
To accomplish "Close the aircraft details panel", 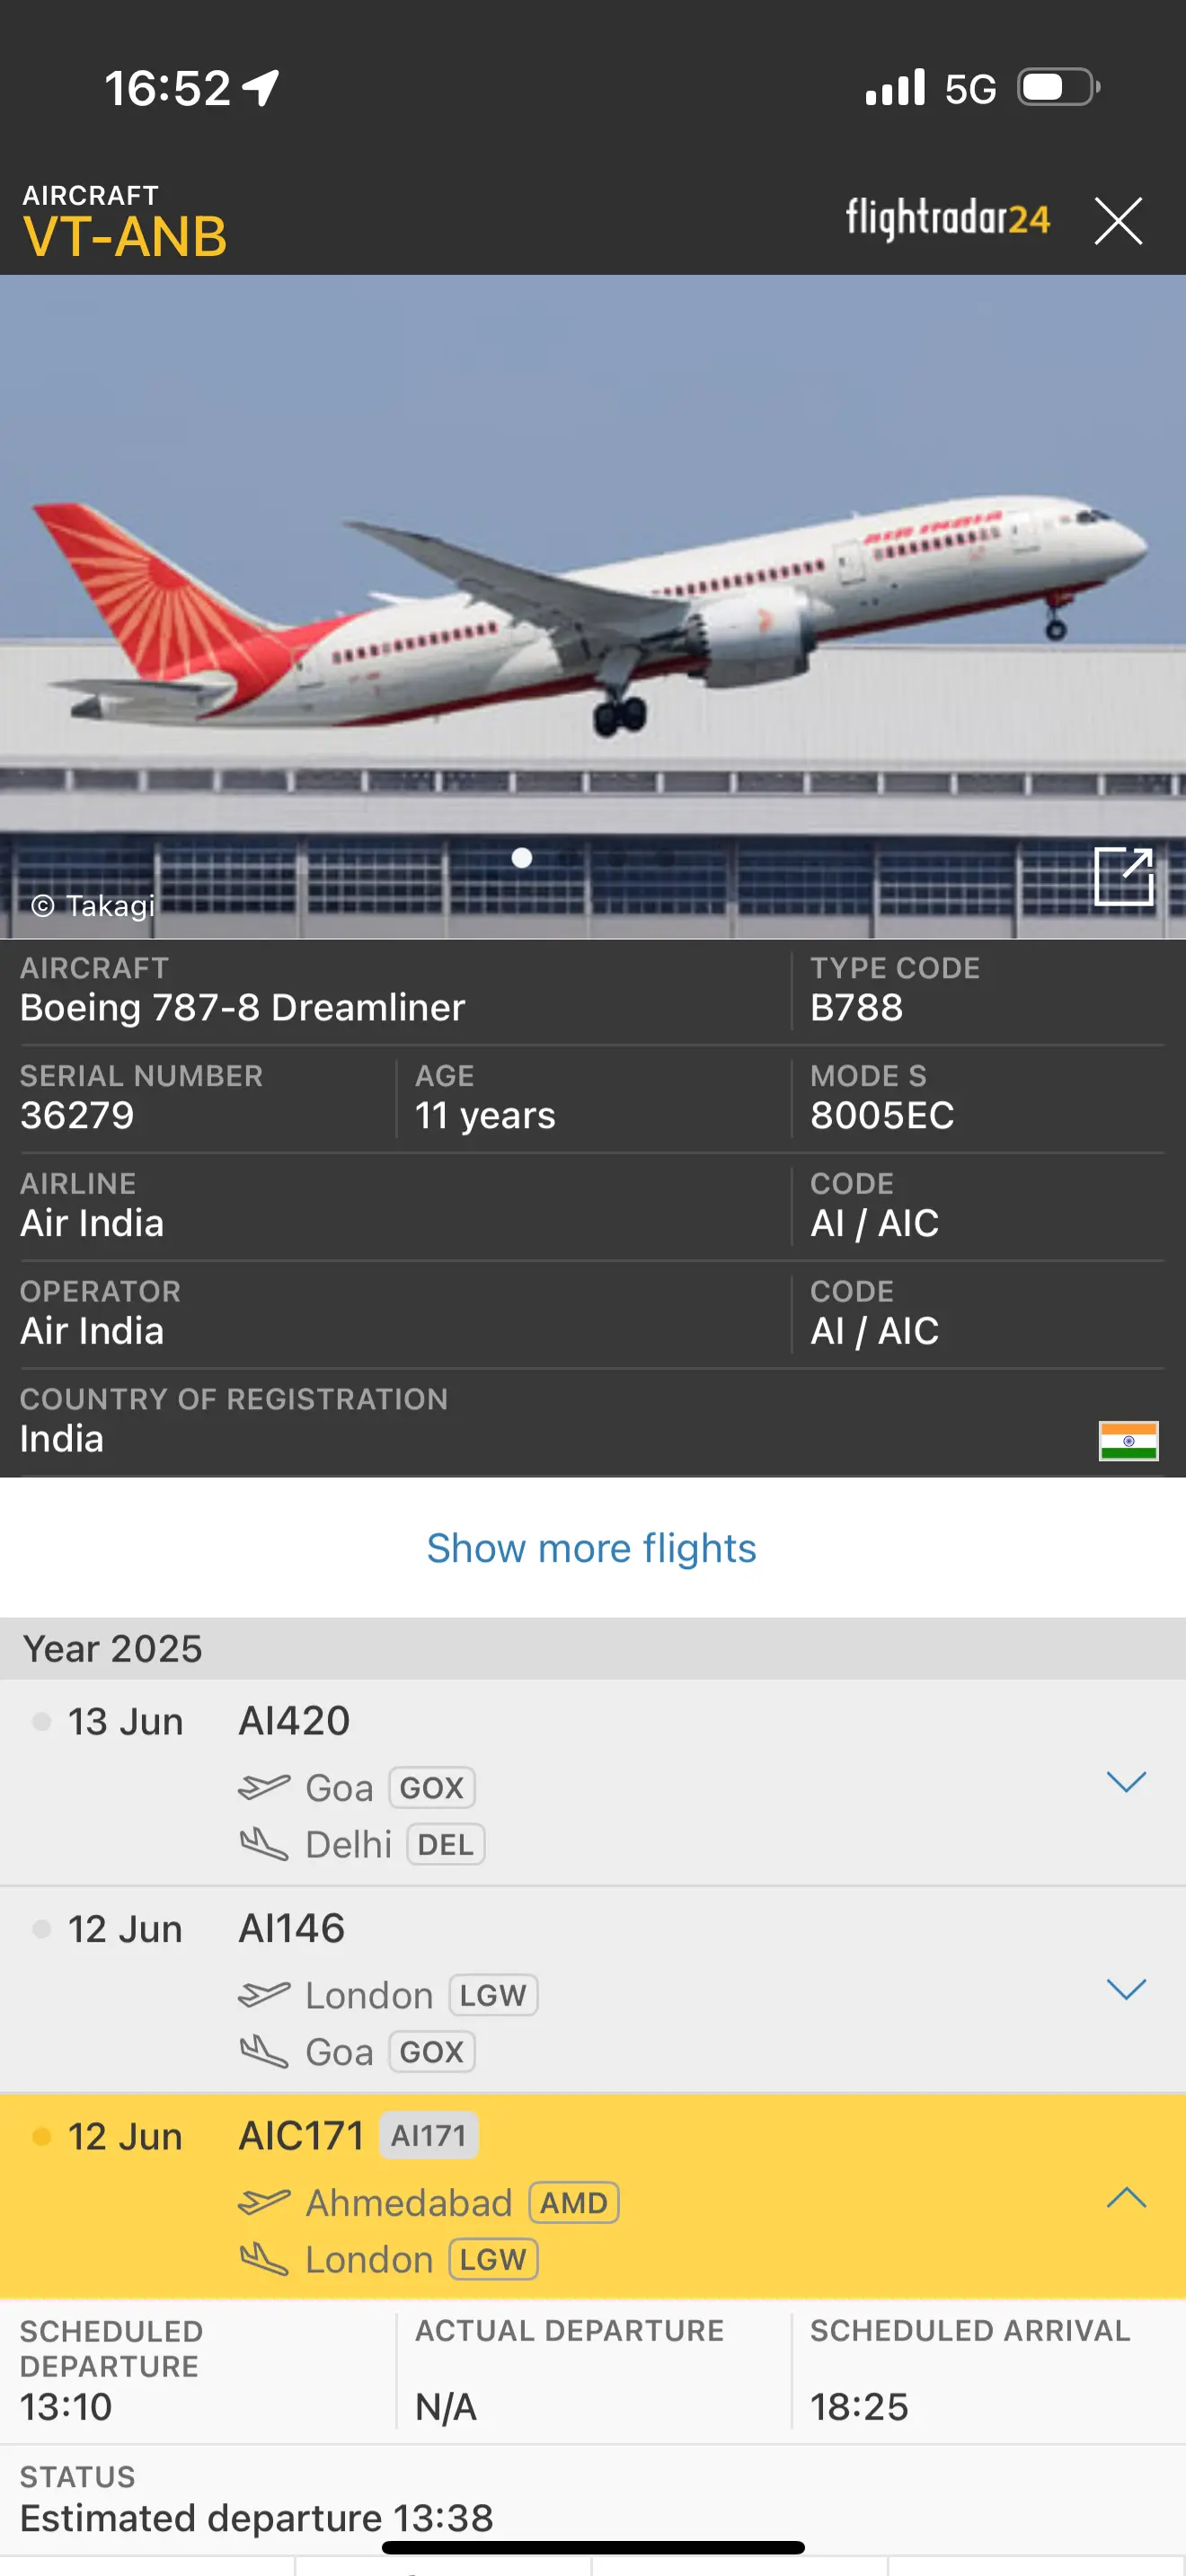I will tap(1118, 221).
